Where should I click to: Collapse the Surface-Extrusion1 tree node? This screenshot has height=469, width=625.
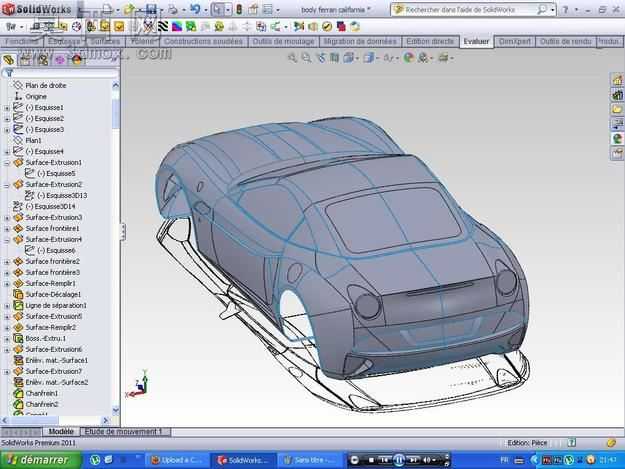(x=7, y=163)
